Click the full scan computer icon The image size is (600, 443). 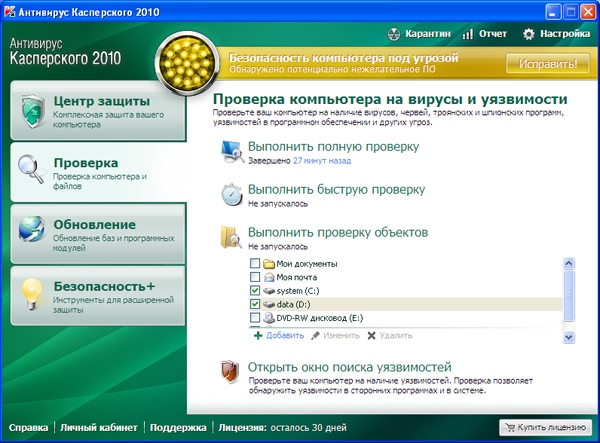(233, 151)
